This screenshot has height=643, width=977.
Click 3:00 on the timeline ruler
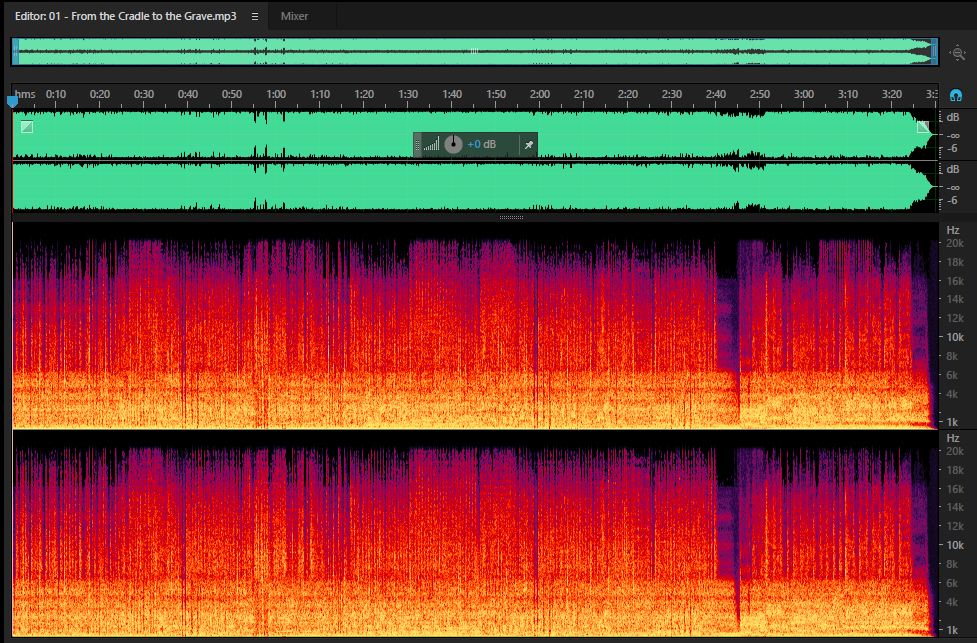[804, 94]
